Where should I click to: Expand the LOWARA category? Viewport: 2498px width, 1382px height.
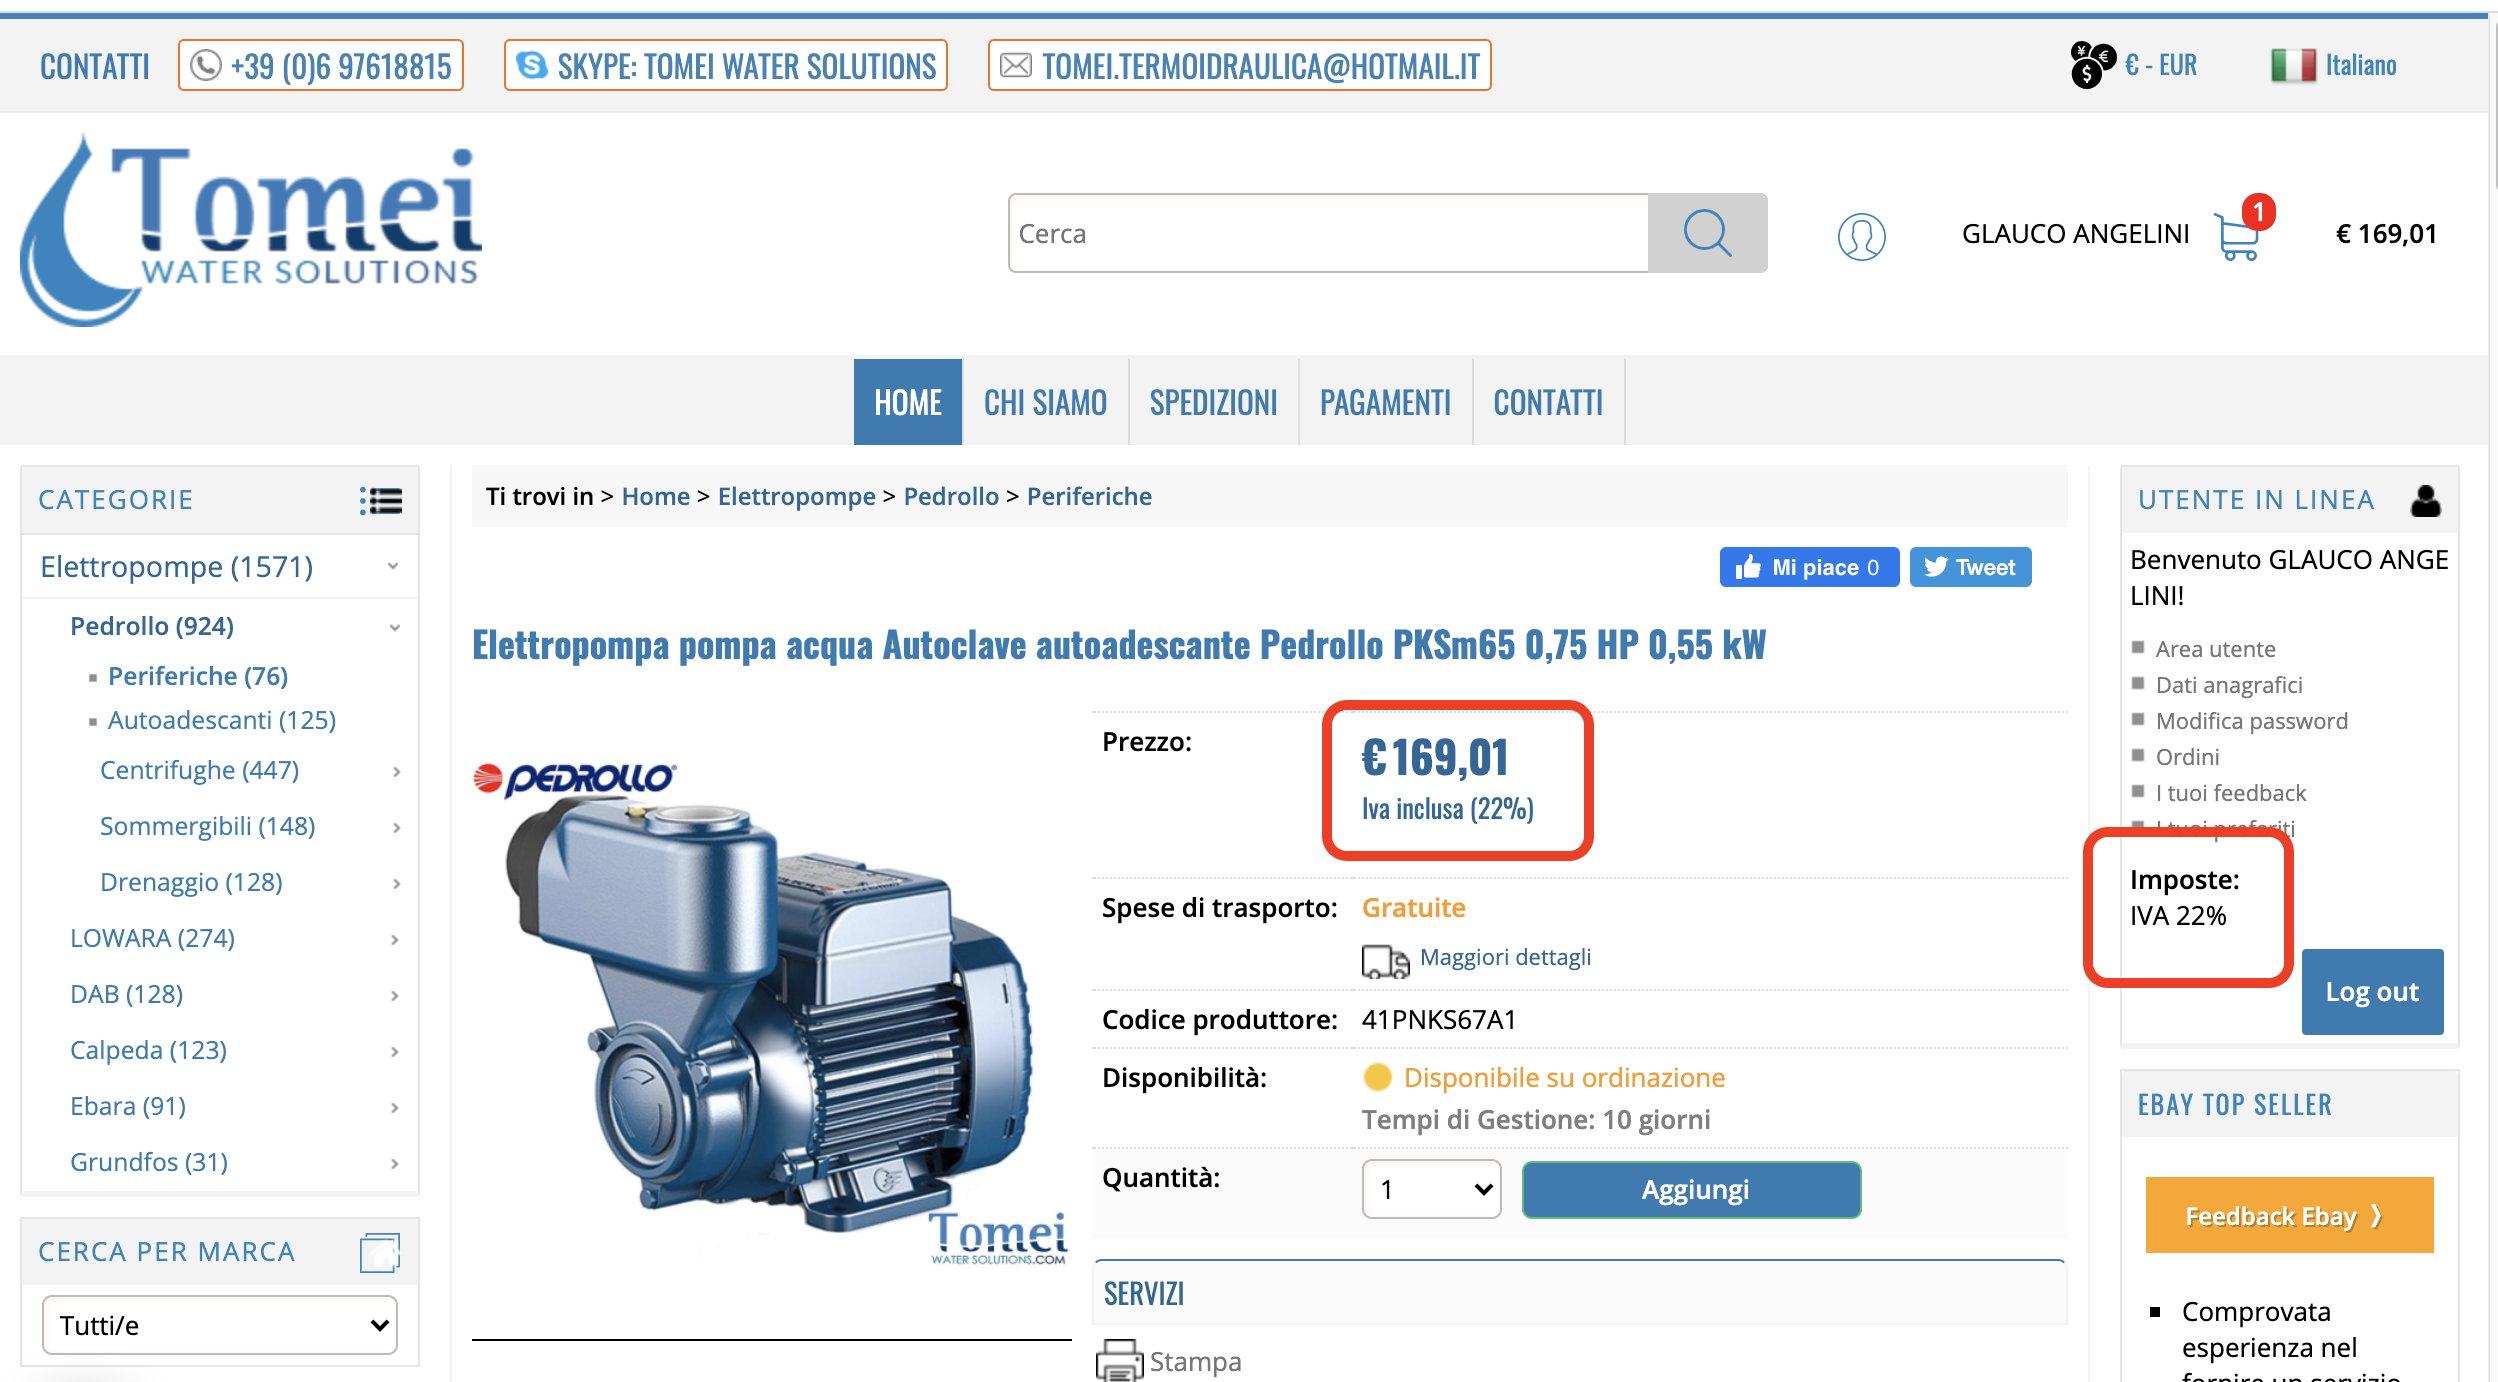tap(396, 939)
